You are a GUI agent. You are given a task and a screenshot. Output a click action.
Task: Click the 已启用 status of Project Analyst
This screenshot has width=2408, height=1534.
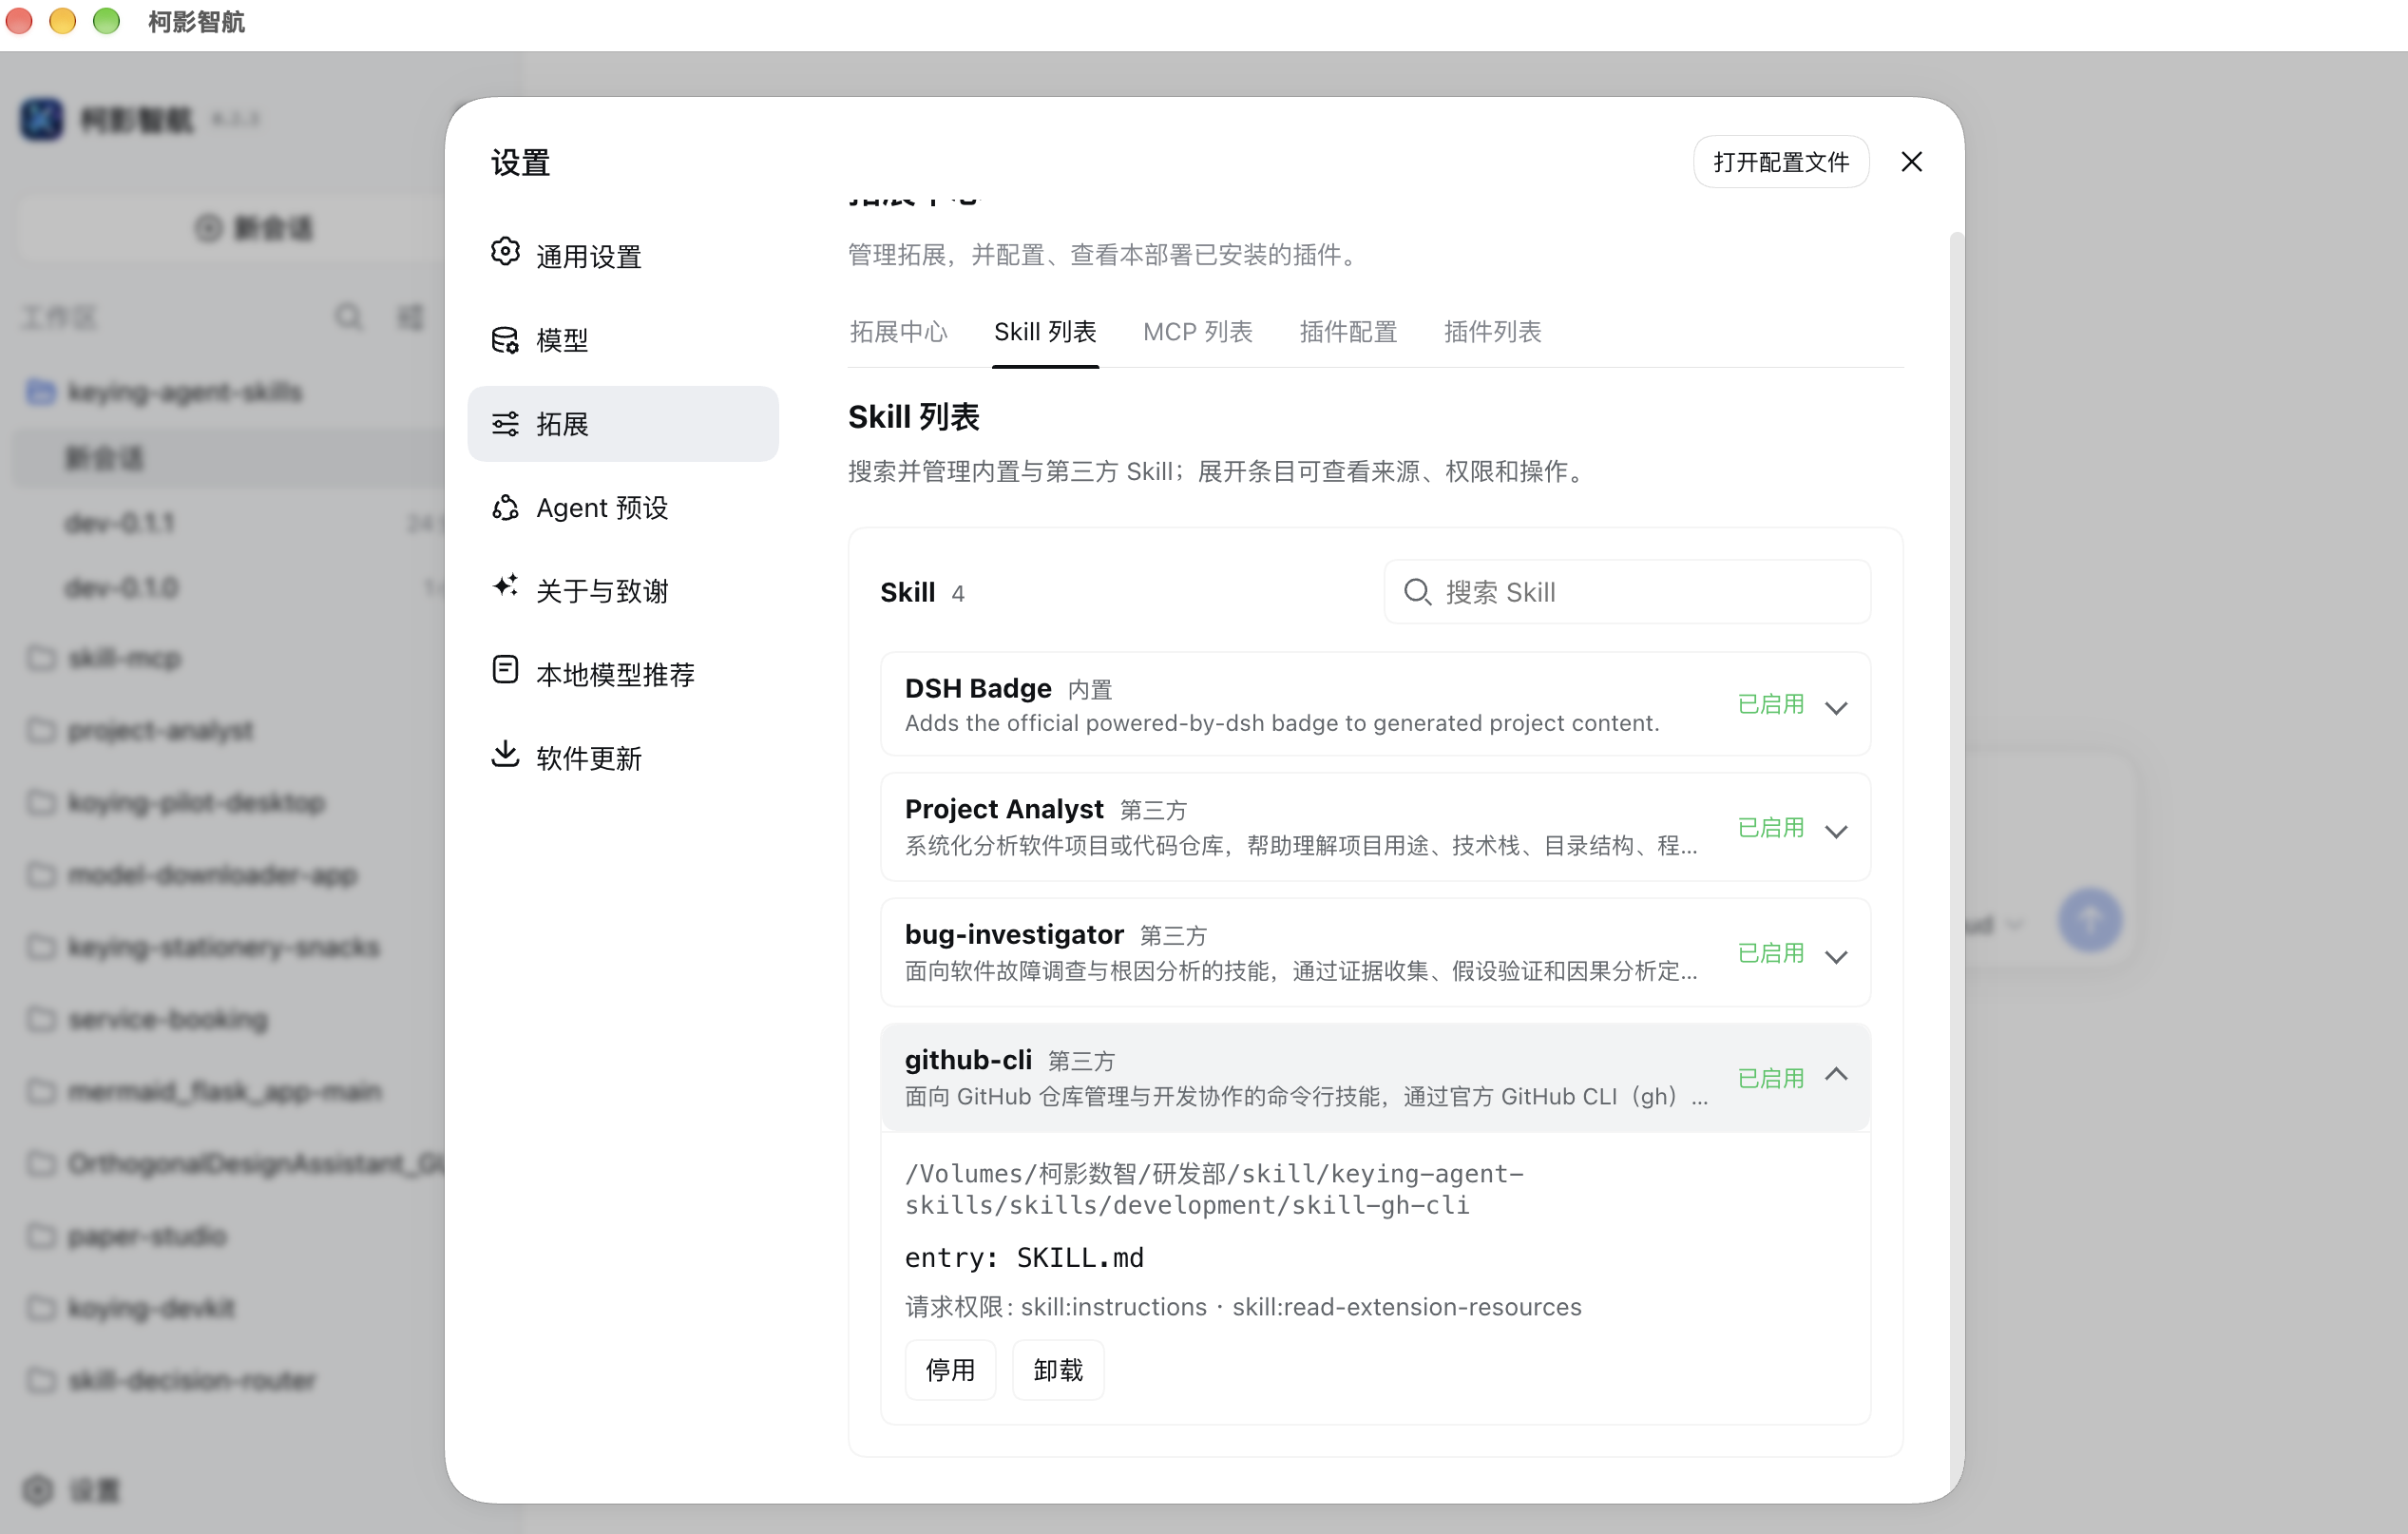[1770, 828]
